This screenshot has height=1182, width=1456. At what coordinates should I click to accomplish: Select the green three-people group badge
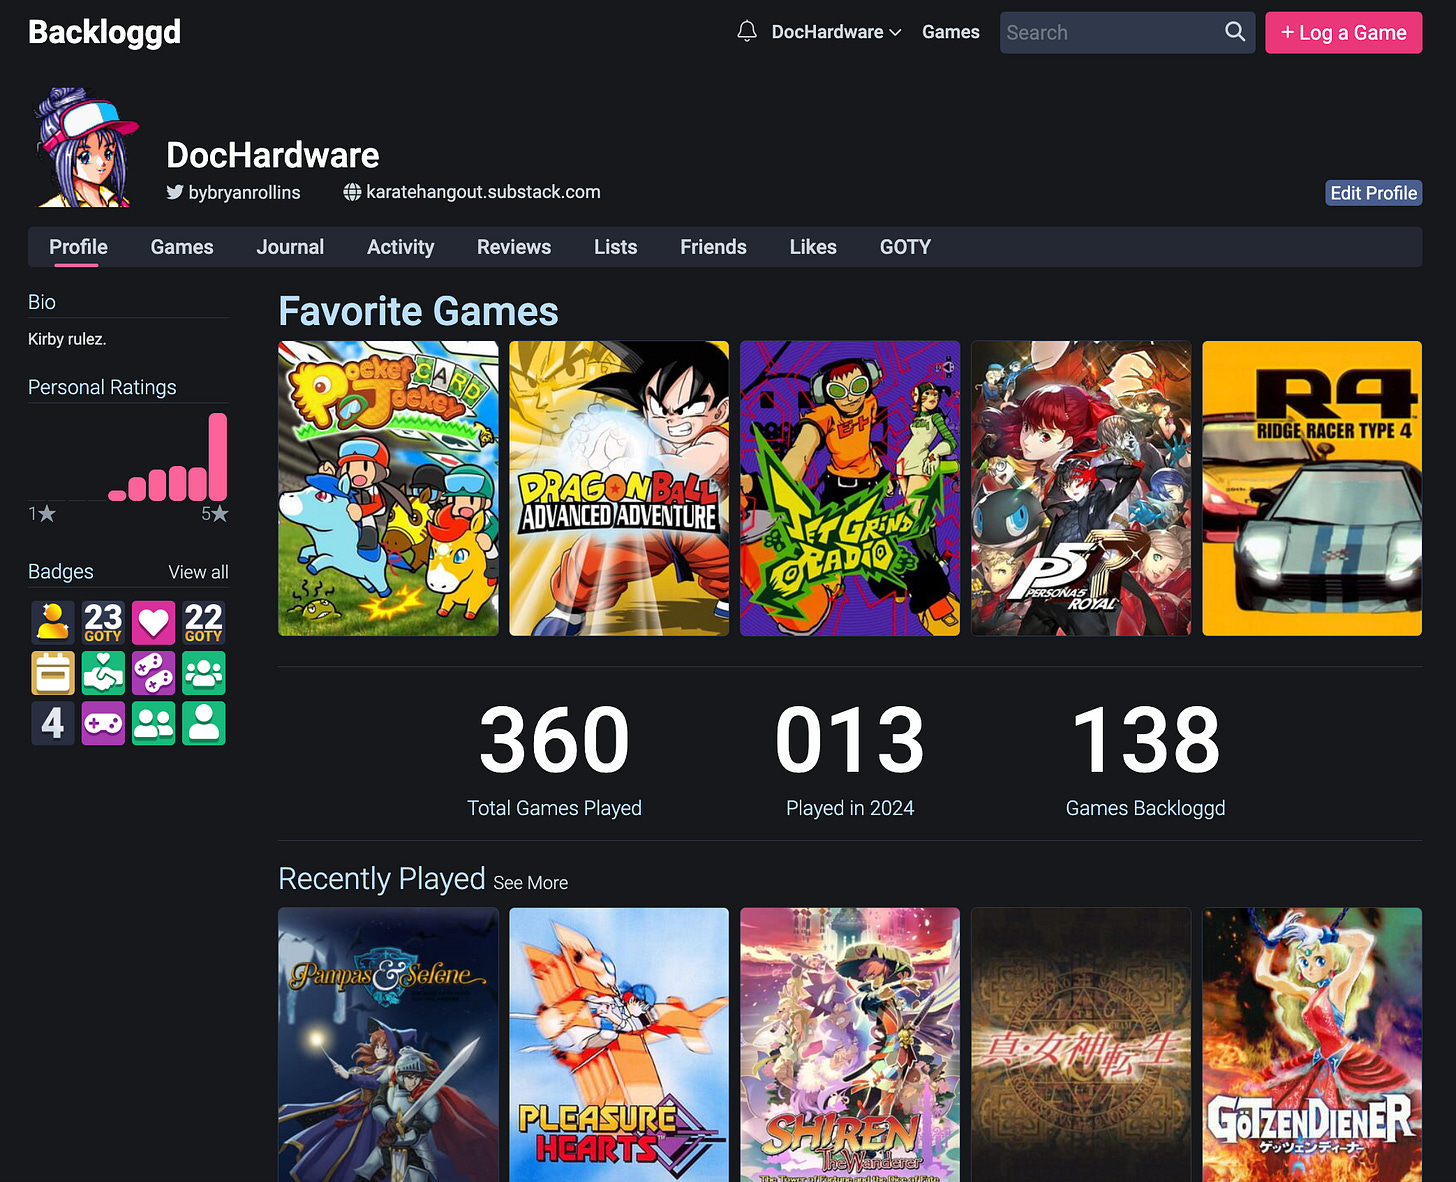pos(203,673)
